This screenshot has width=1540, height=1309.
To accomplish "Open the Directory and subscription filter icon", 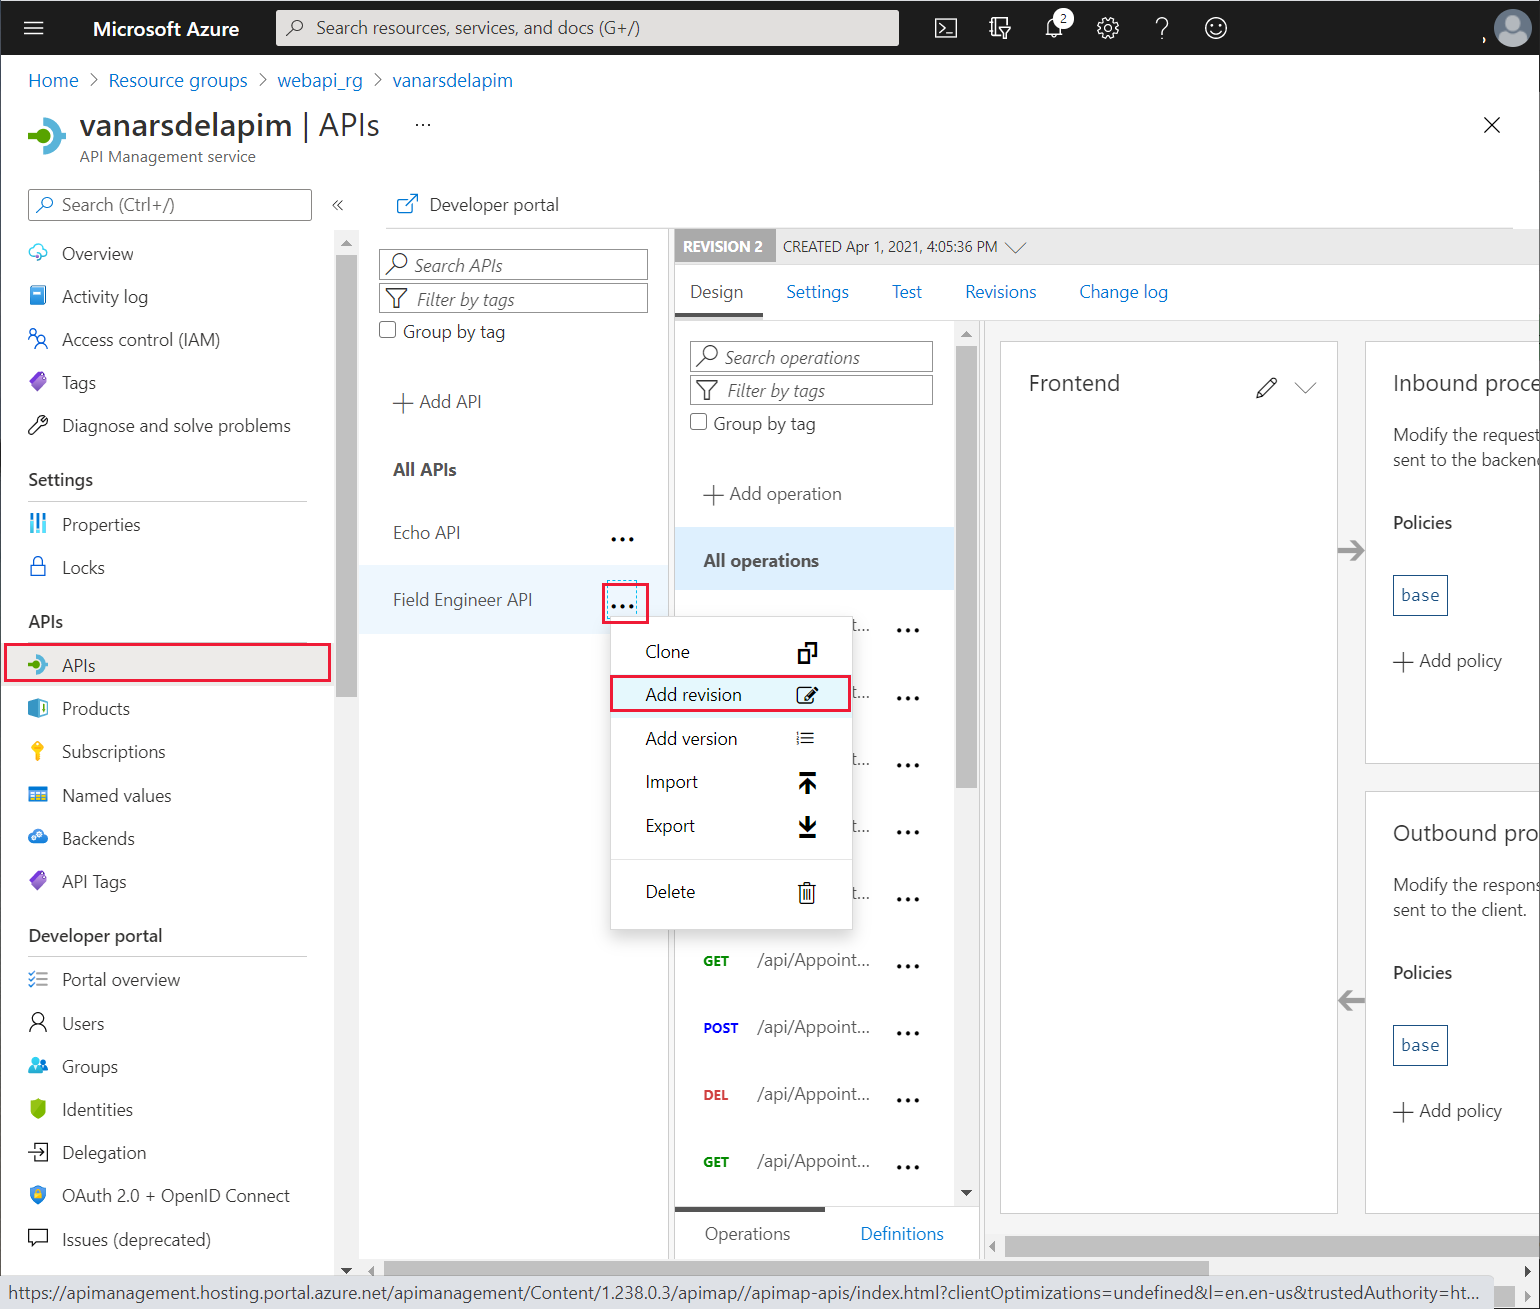I will (x=999, y=28).
